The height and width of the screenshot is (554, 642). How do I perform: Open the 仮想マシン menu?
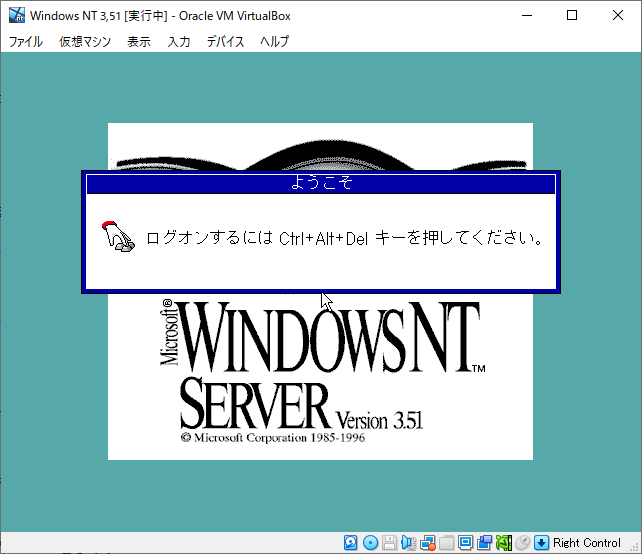point(85,41)
